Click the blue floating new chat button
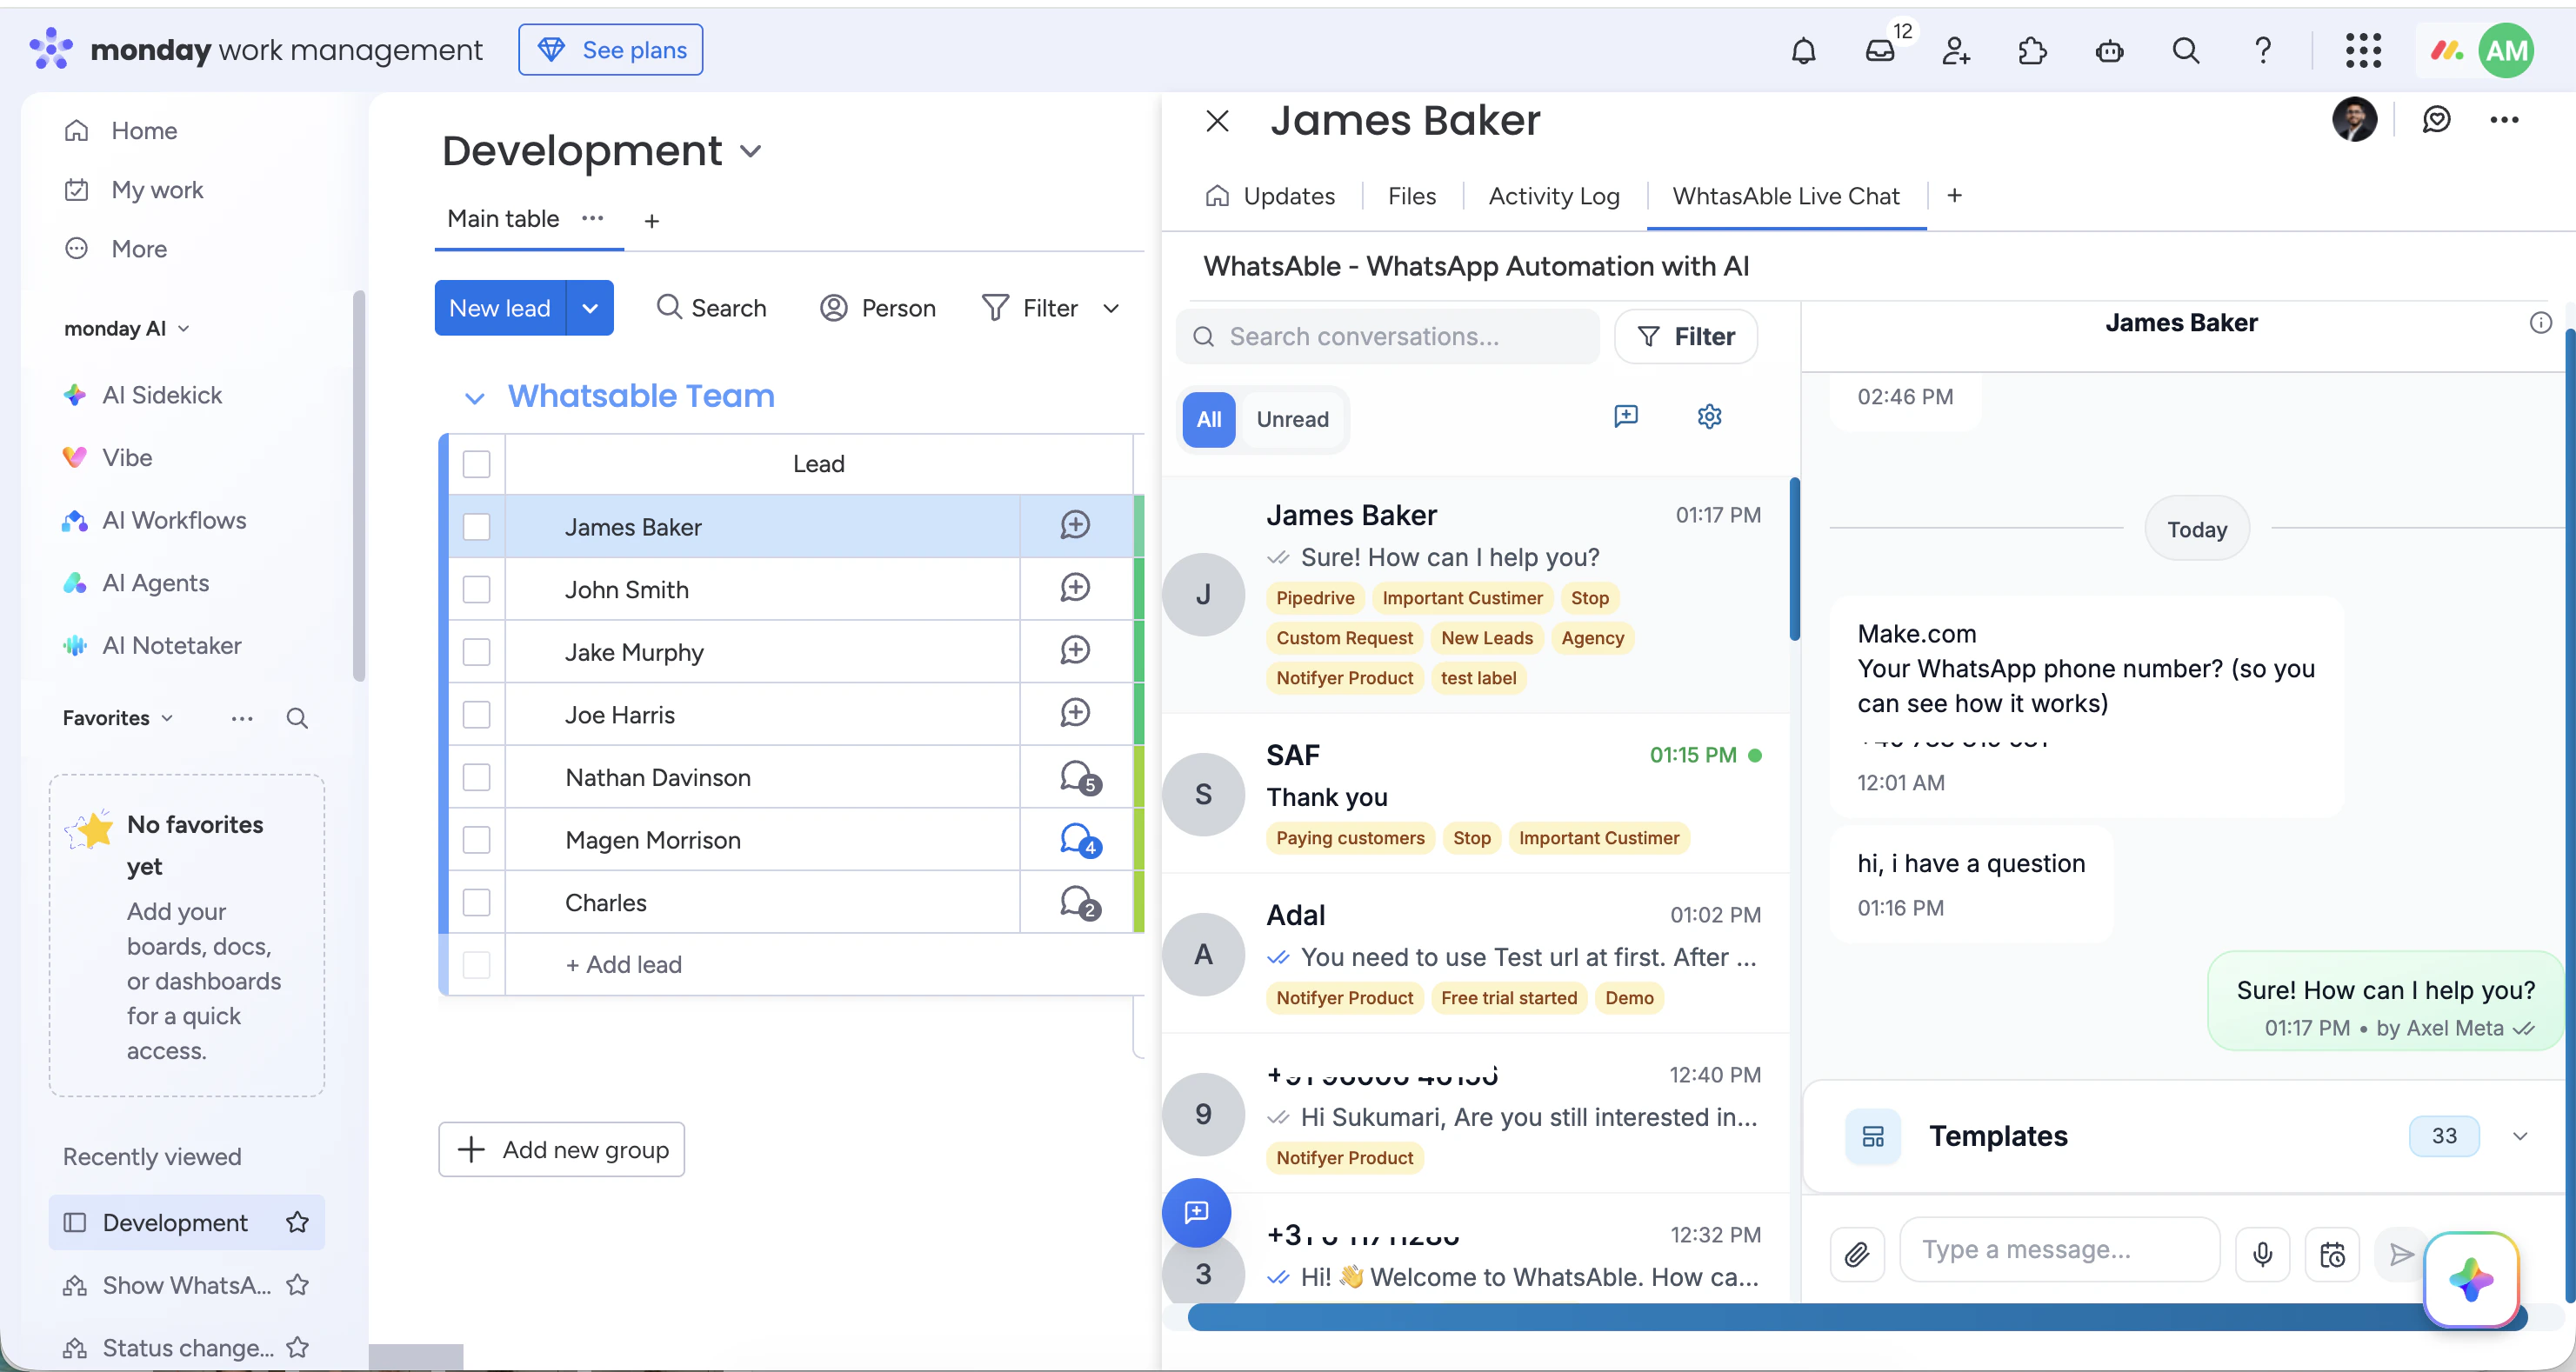Viewport: 2576px width, 1372px height. 1196,1212
